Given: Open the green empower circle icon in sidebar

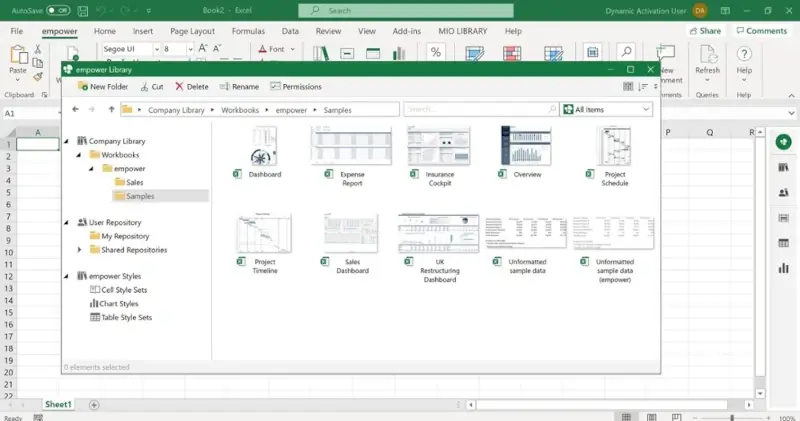Looking at the screenshot, I should (783, 142).
